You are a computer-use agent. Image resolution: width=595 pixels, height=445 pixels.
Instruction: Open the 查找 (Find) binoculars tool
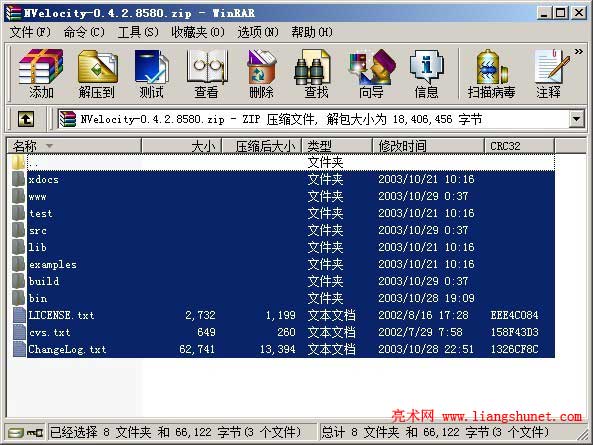click(x=316, y=73)
